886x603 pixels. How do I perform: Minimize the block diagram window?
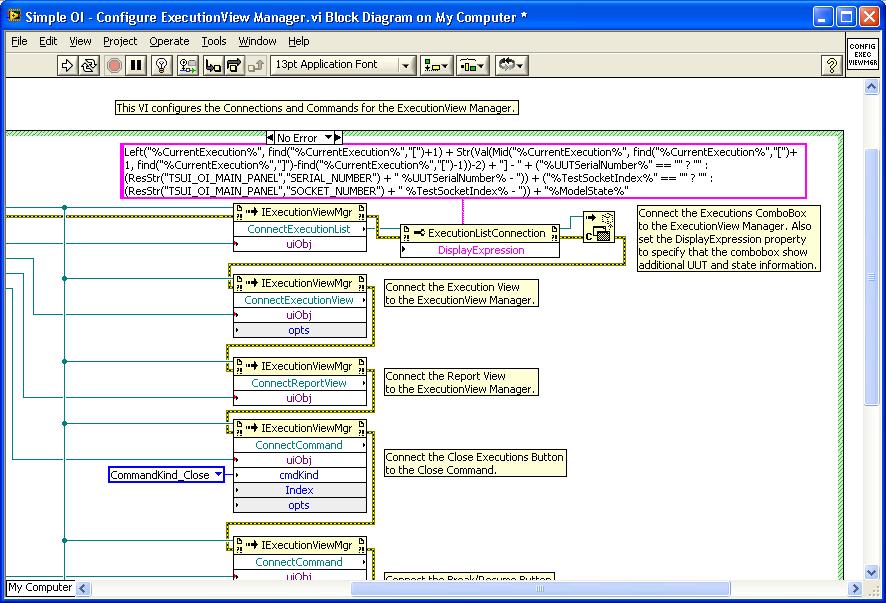tap(823, 16)
